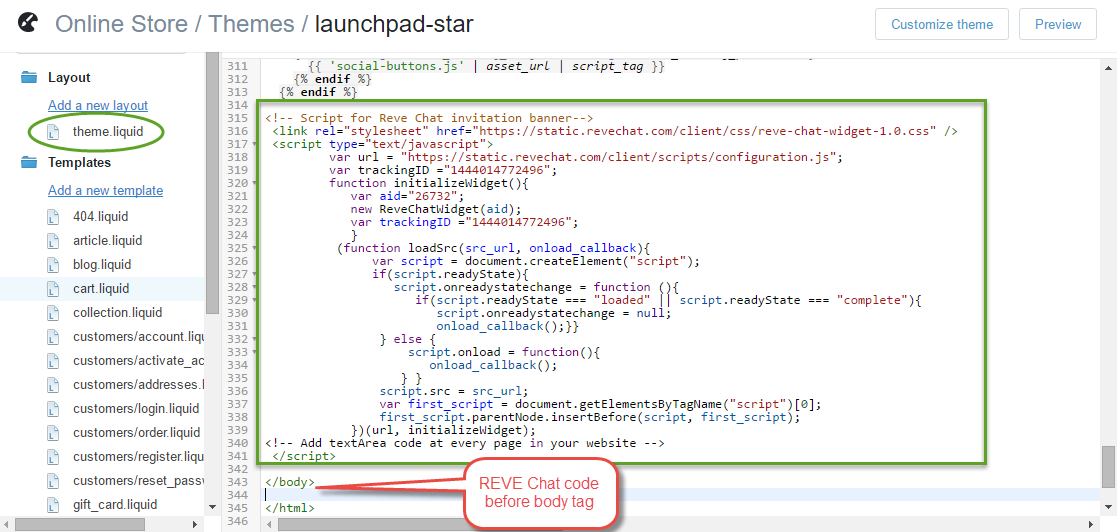Click the file icon beside 404.liquid
The height and width of the screenshot is (532, 1117).
(x=53, y=217)
